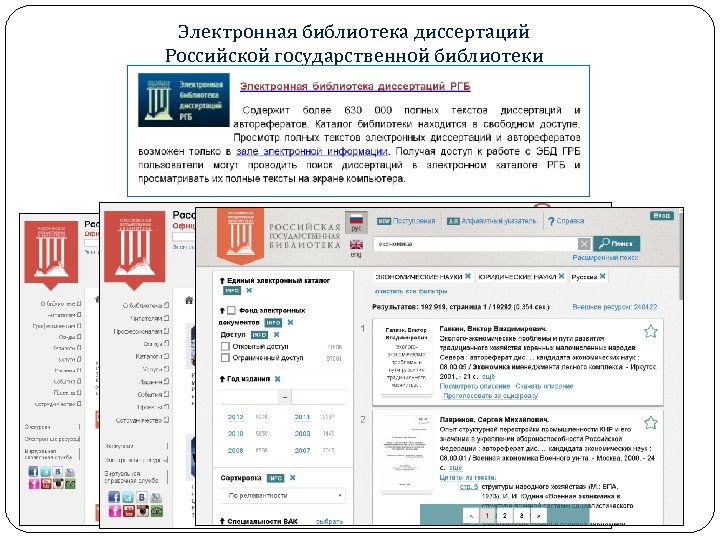Show INFO next to Доступ
The height and width of the screenshot is (540, 720).
pyautogui.click(x=259, y=335)
